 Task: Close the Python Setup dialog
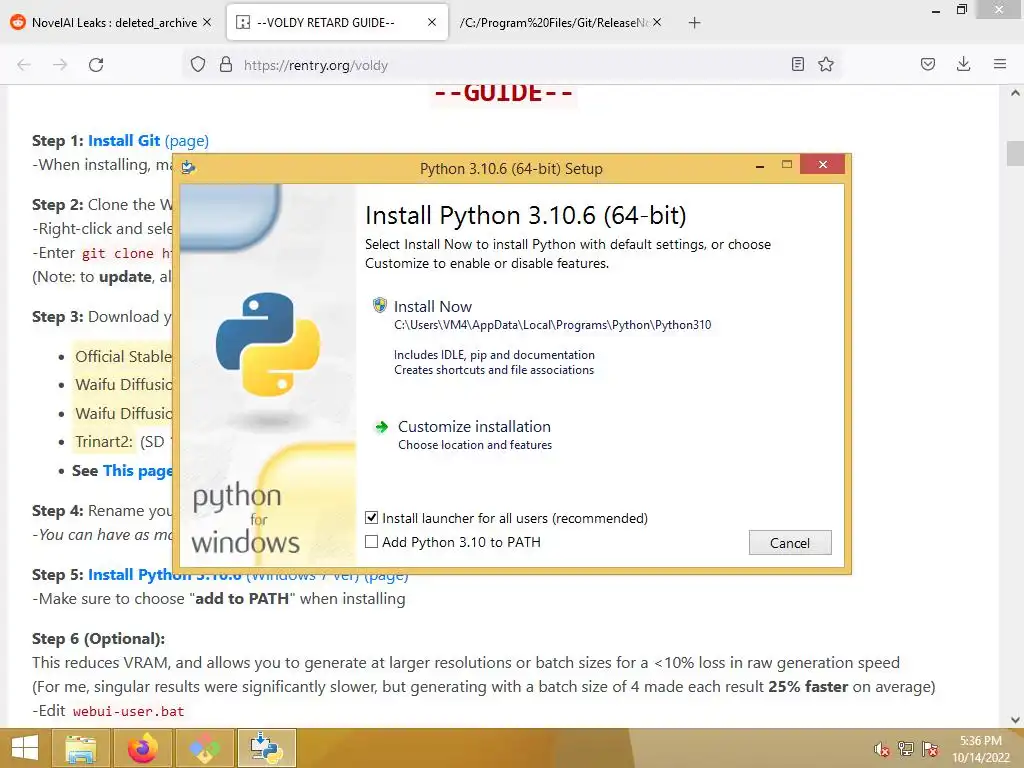click(822, 165)
